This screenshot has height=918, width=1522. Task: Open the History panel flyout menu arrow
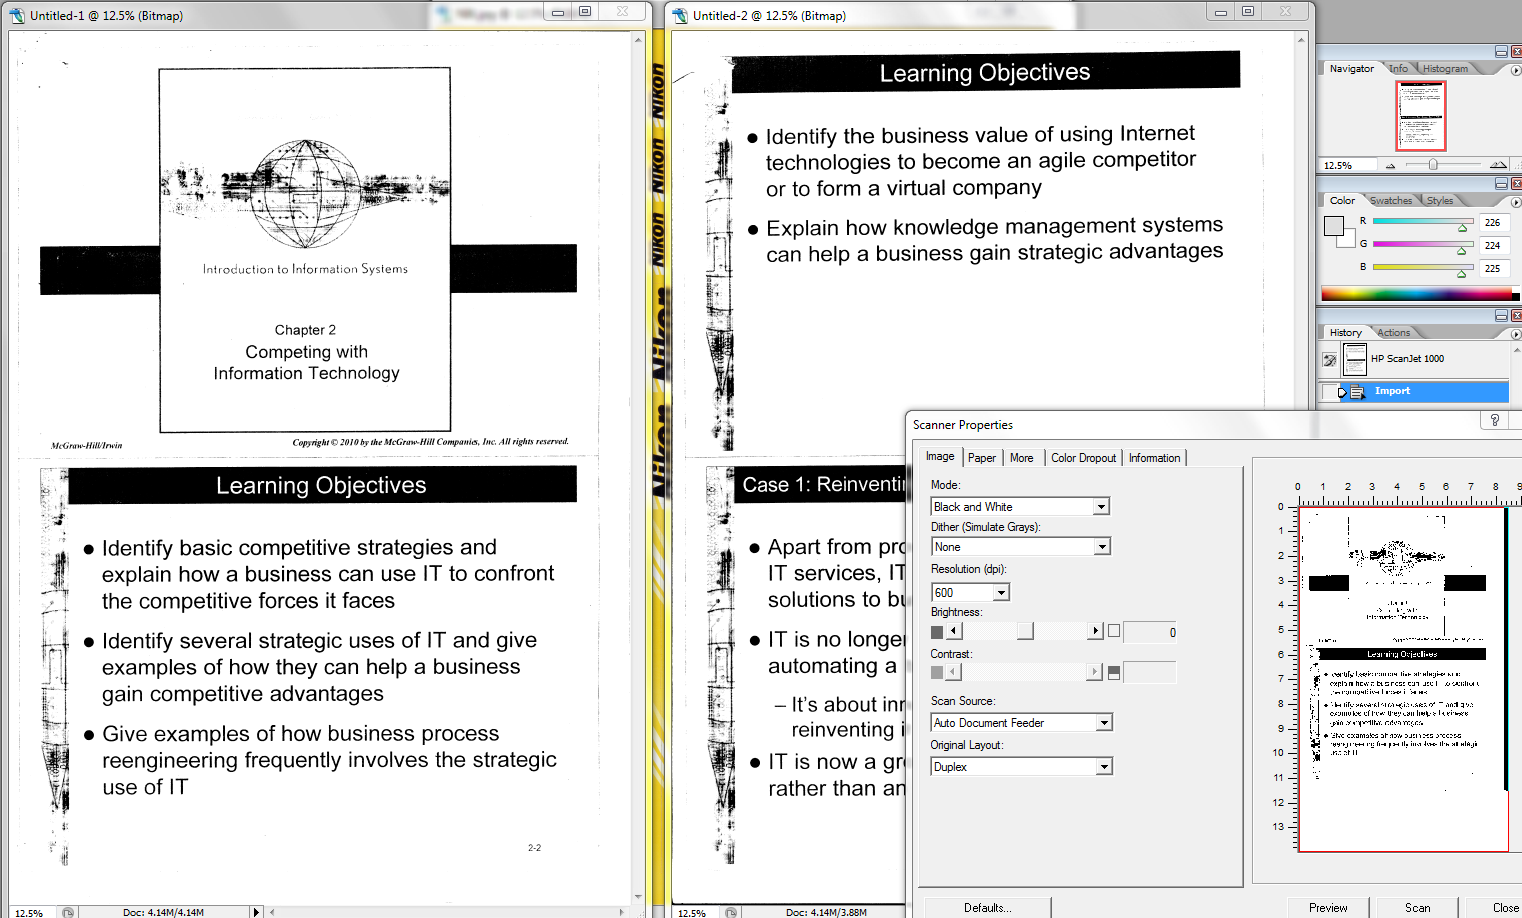coord(1516,333)
